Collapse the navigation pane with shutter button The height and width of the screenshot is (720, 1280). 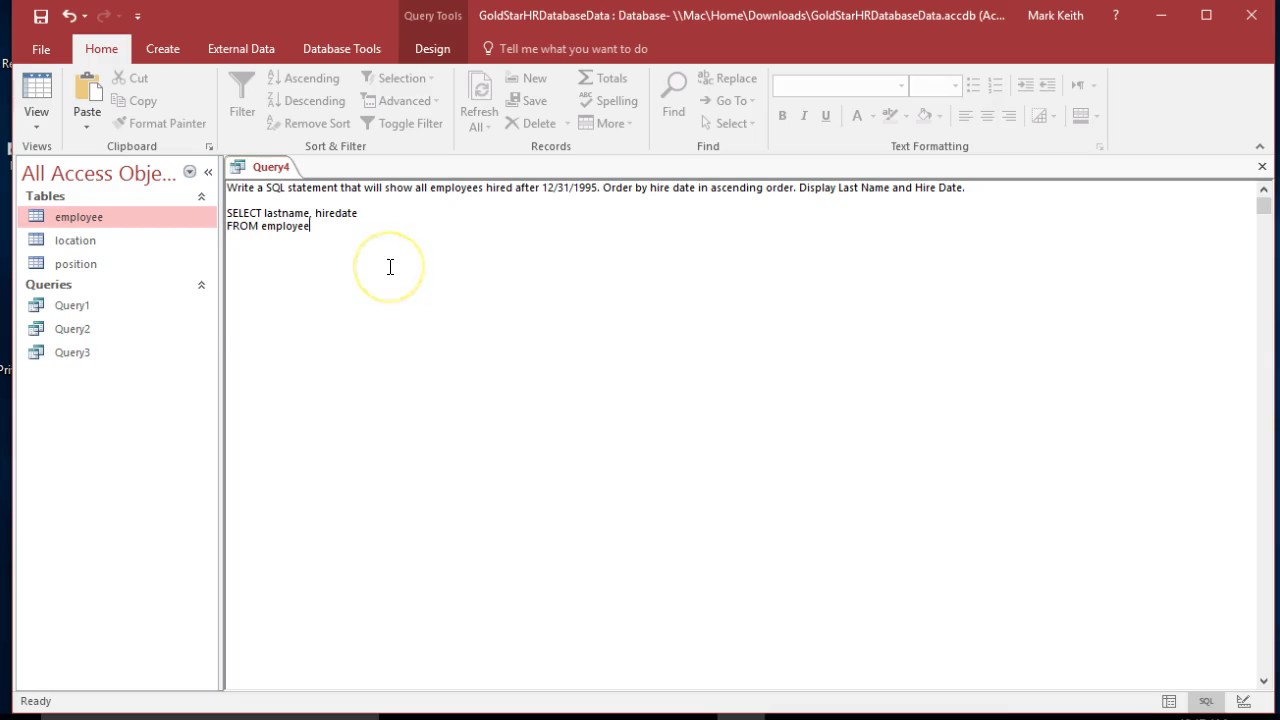coord(208,173)
